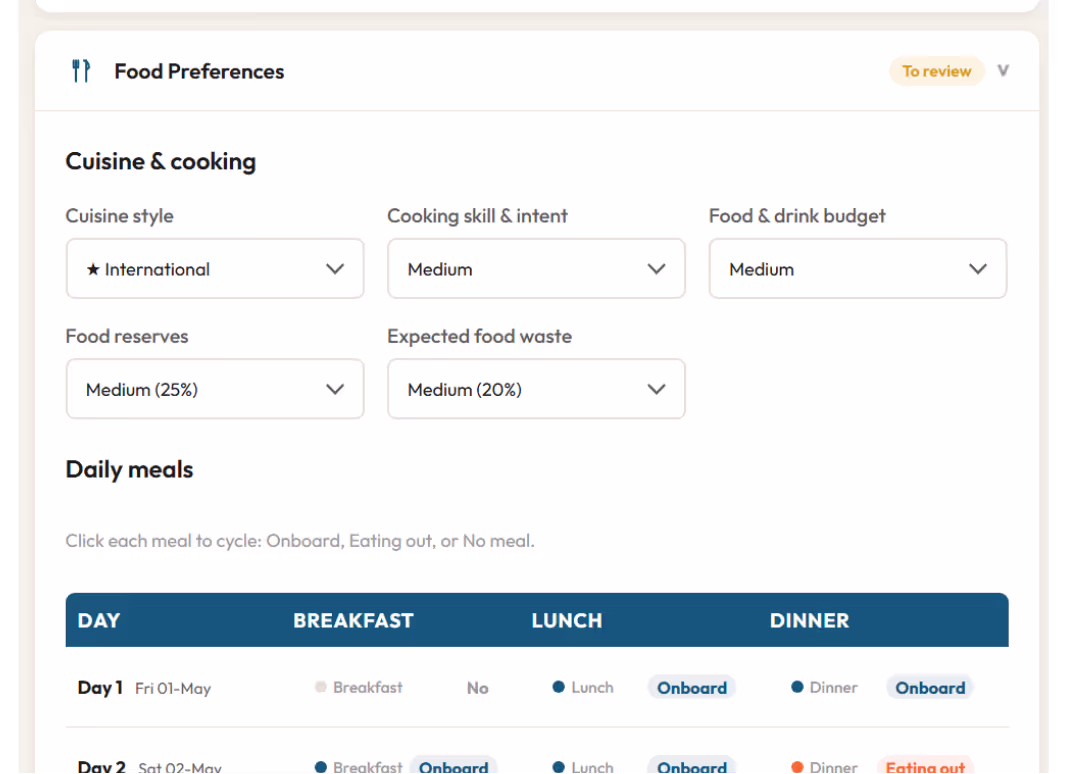
Task: Toggle Day 1 Breakfast 'No' status
Action: click(477, 688)
